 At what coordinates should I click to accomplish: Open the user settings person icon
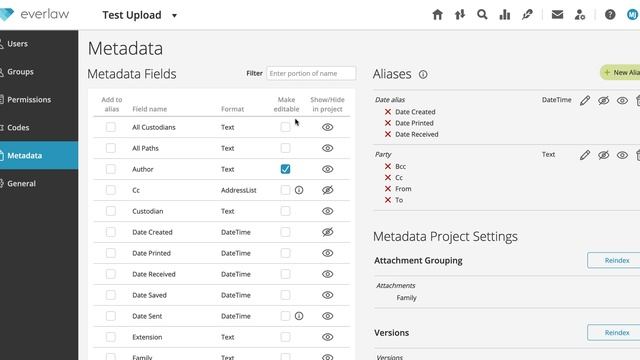tap(580, 15)
